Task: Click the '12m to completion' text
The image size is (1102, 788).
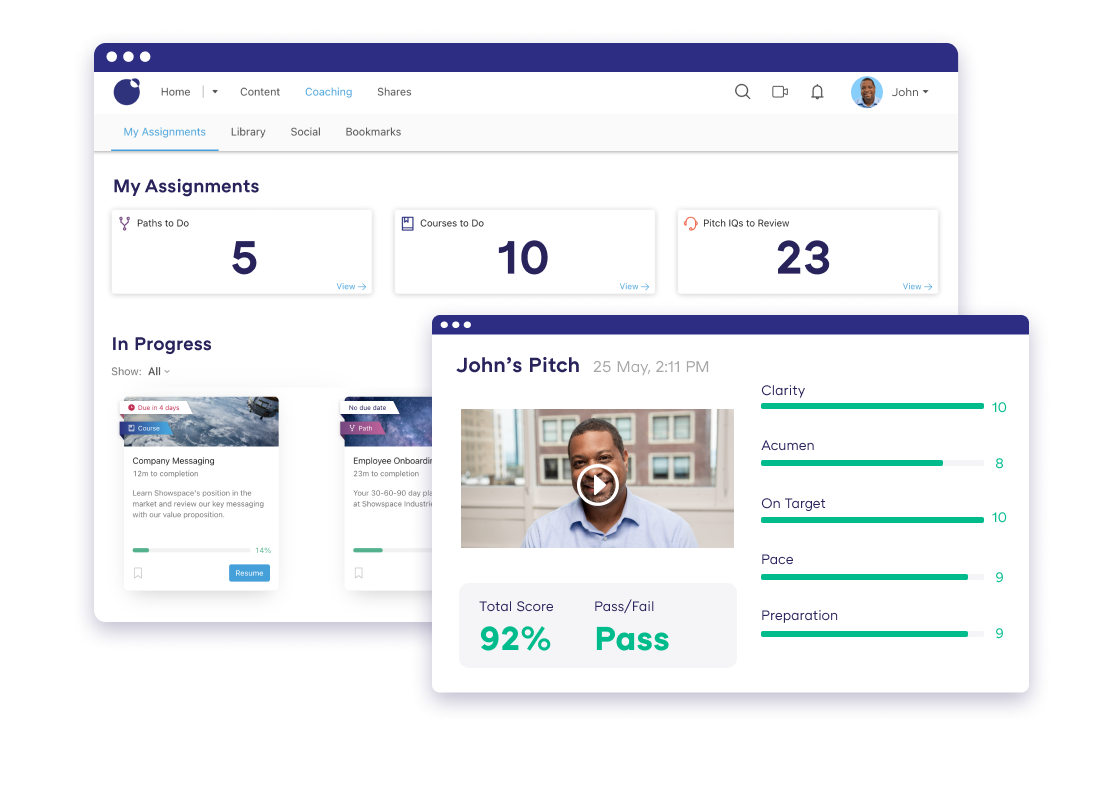Action: 165,474
